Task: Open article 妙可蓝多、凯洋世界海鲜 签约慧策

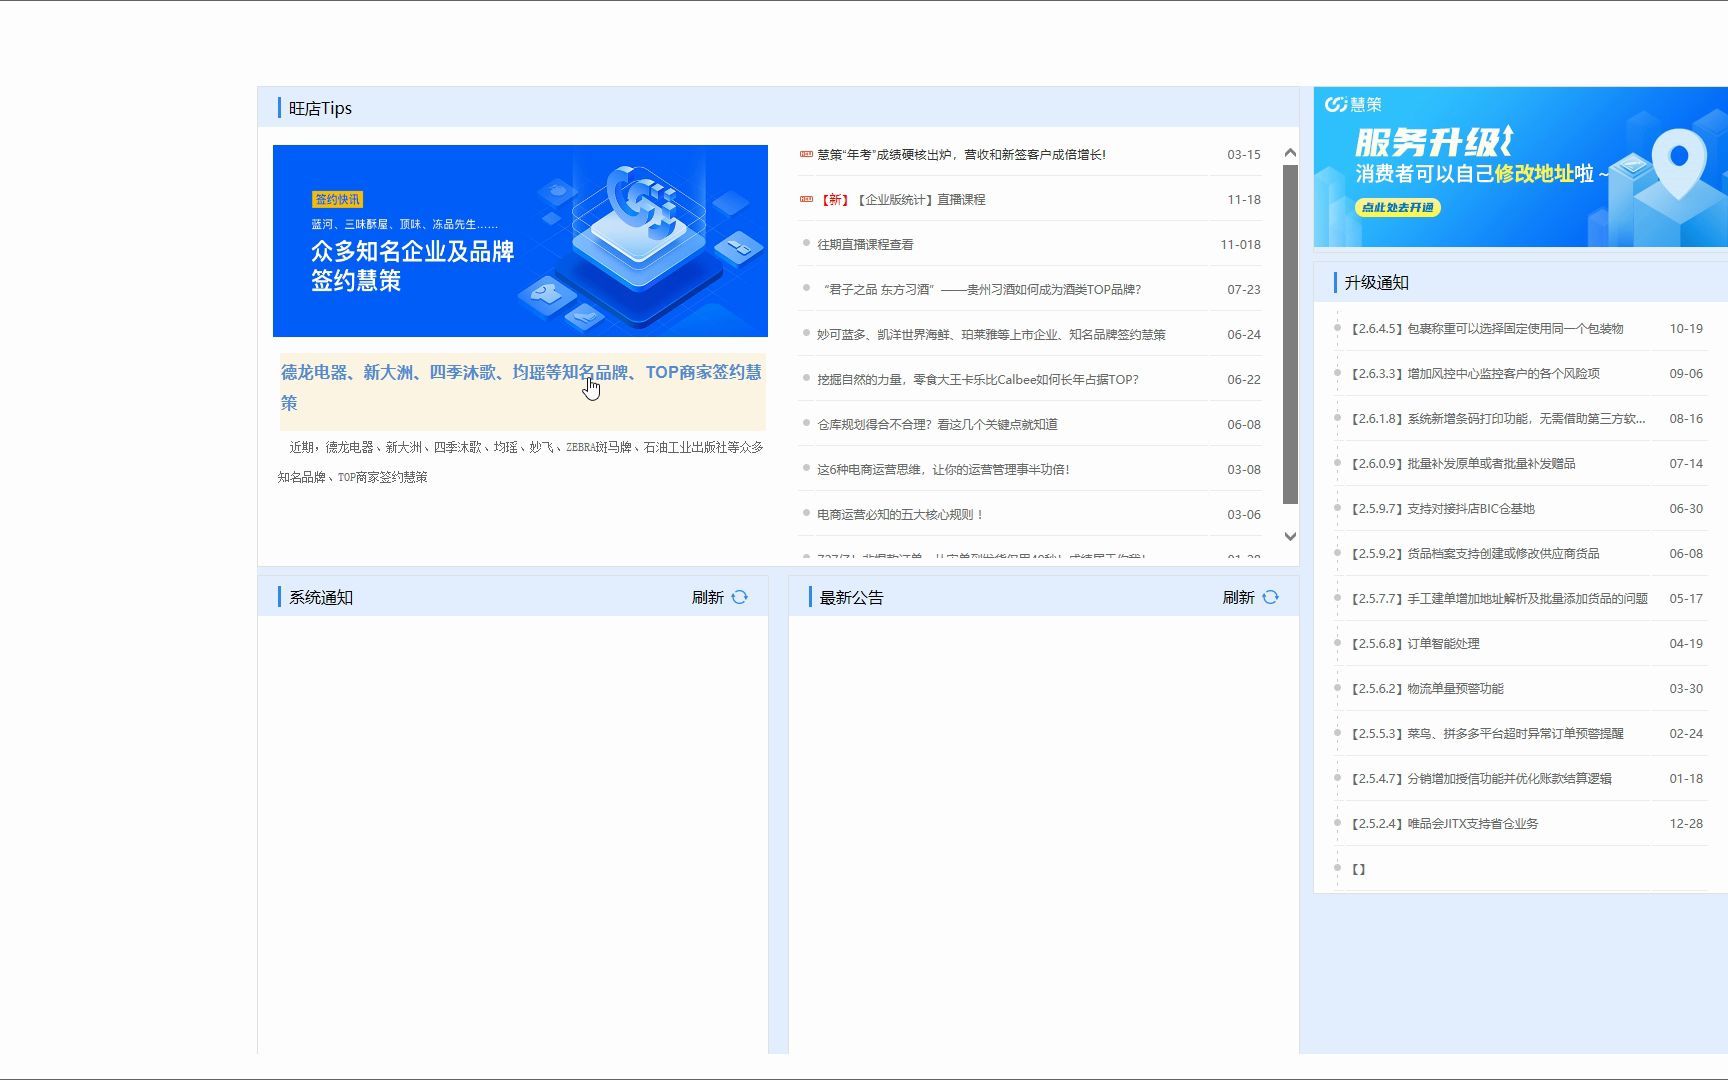Action: tap(991, 334)
